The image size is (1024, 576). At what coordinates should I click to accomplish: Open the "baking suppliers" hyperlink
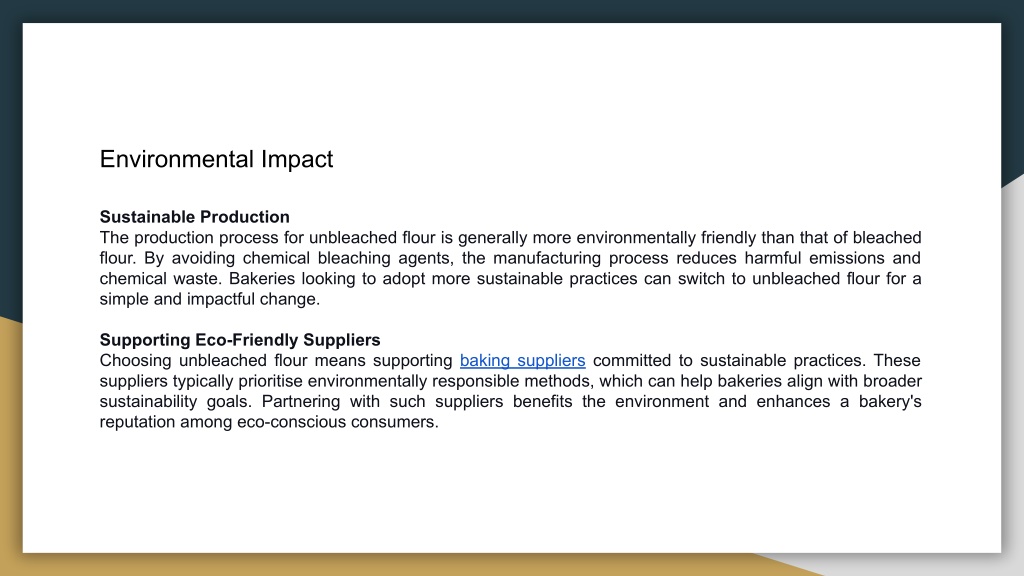pos(522,360)
